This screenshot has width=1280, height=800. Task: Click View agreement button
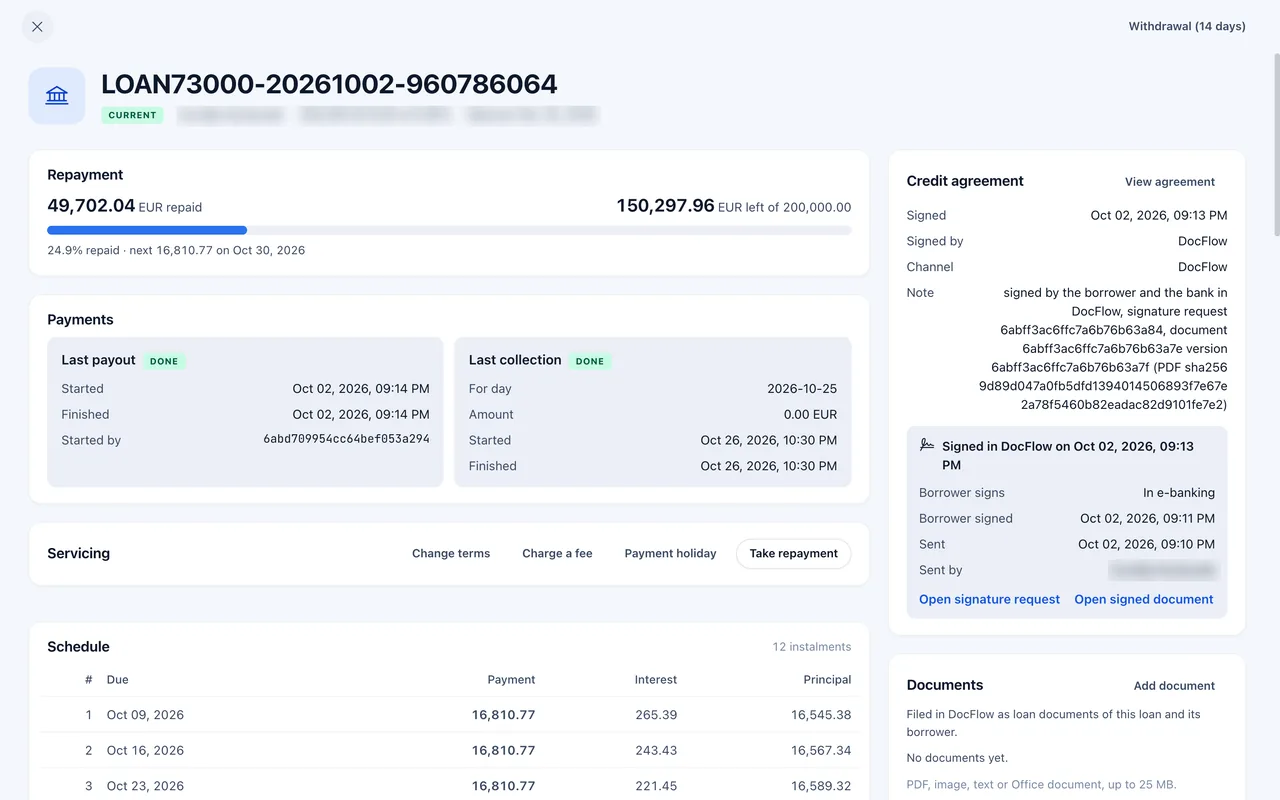pyautogui.click(x=1170, y=182)
